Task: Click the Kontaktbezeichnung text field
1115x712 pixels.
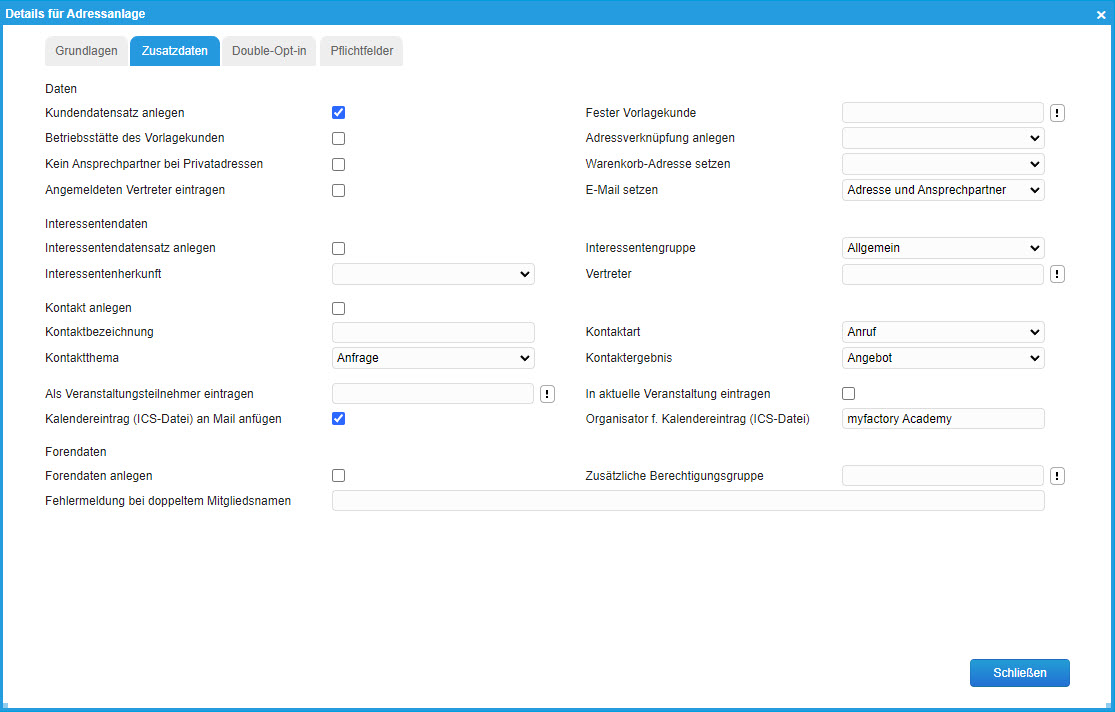Action: [x=433, y=332]
